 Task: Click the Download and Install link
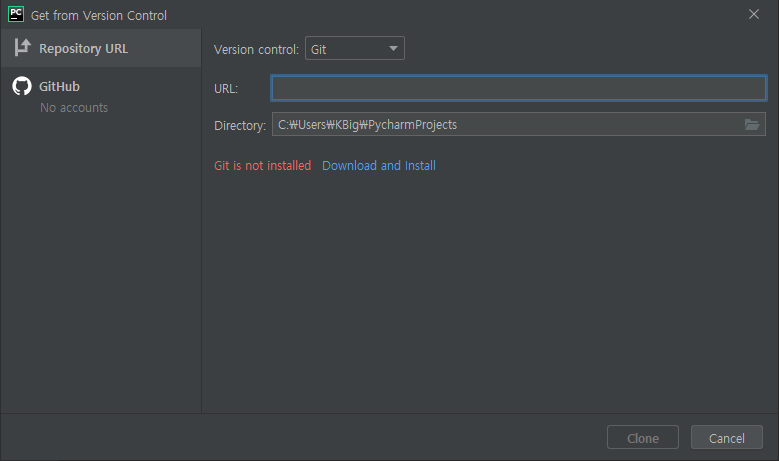379,165
